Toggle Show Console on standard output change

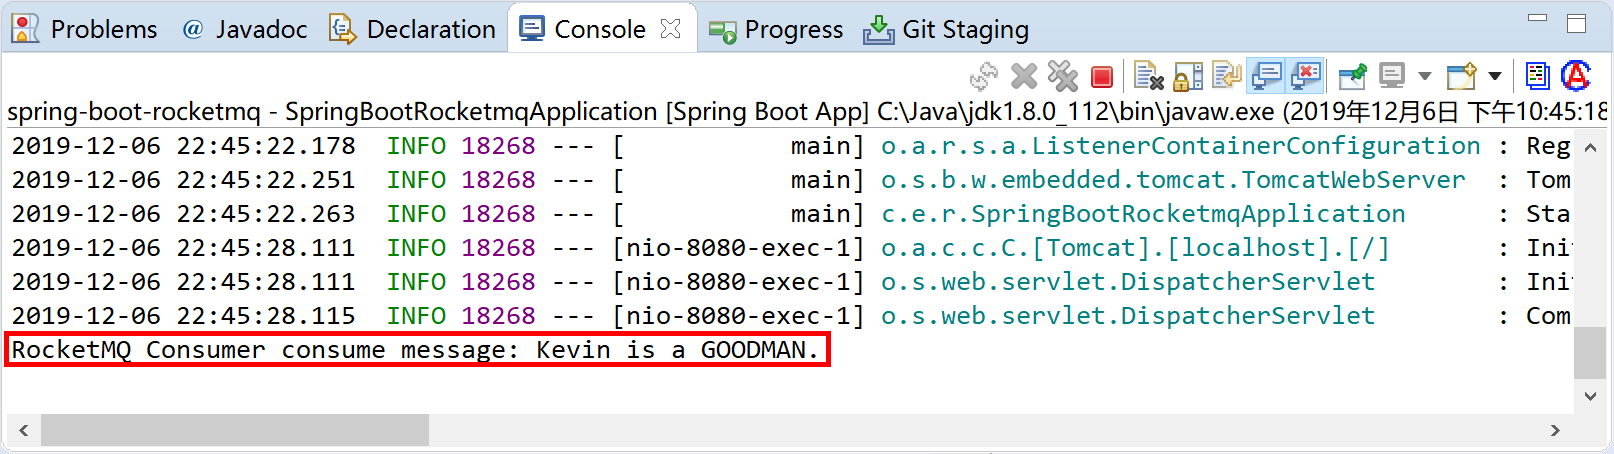(x=1267, y=77)
